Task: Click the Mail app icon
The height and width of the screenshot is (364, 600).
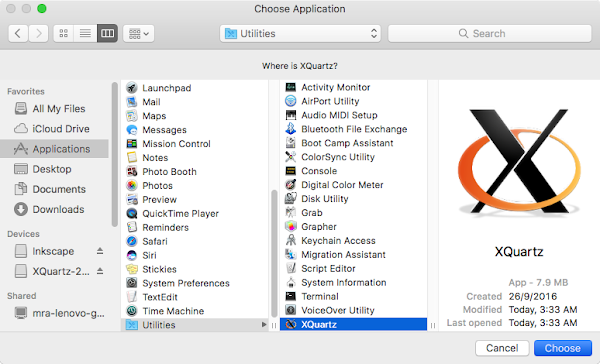Action: click(x=132, y=102)
